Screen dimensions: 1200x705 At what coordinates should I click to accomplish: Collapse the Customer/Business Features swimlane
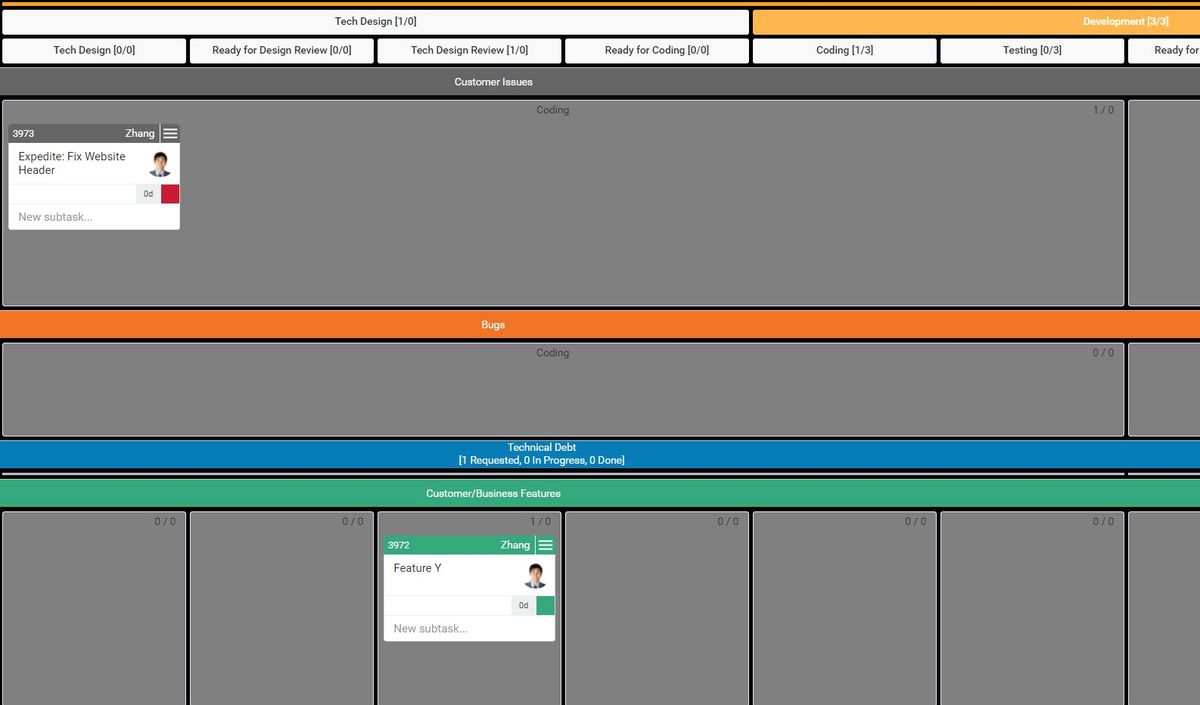click(x=493, y=493)
